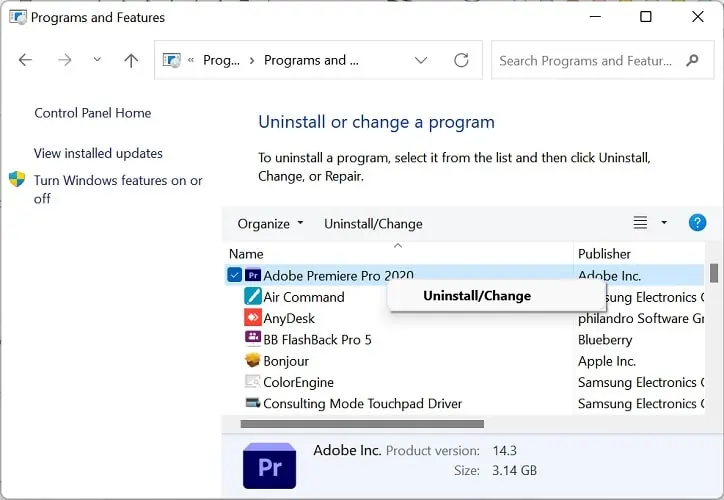This screenshot has width=724, height=500.
Task: Open Turn Windows features on or off
Action: (x=118, y=189)
